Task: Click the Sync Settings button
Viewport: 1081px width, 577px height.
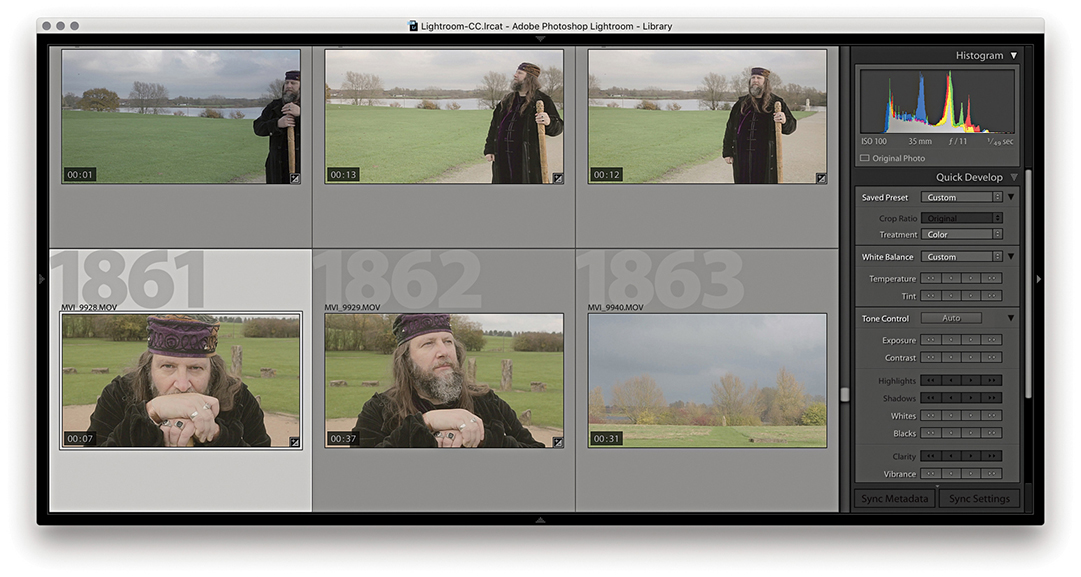Action: tap(979, 498)
